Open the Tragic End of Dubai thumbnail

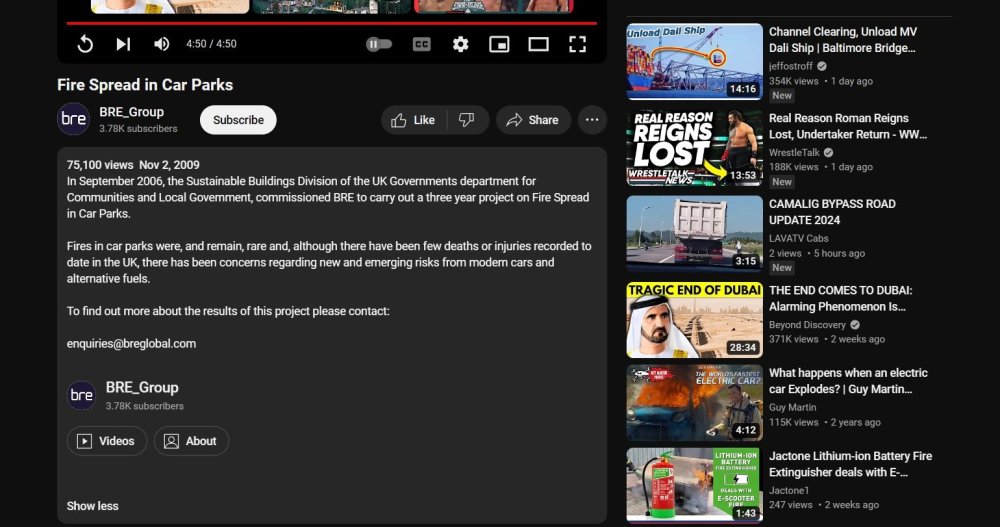[x=695, y=320]
